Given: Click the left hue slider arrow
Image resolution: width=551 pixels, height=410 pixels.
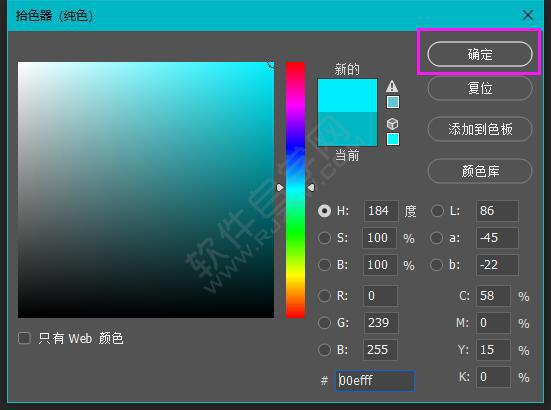Looking at the screenshot, I should pos(280,188).
